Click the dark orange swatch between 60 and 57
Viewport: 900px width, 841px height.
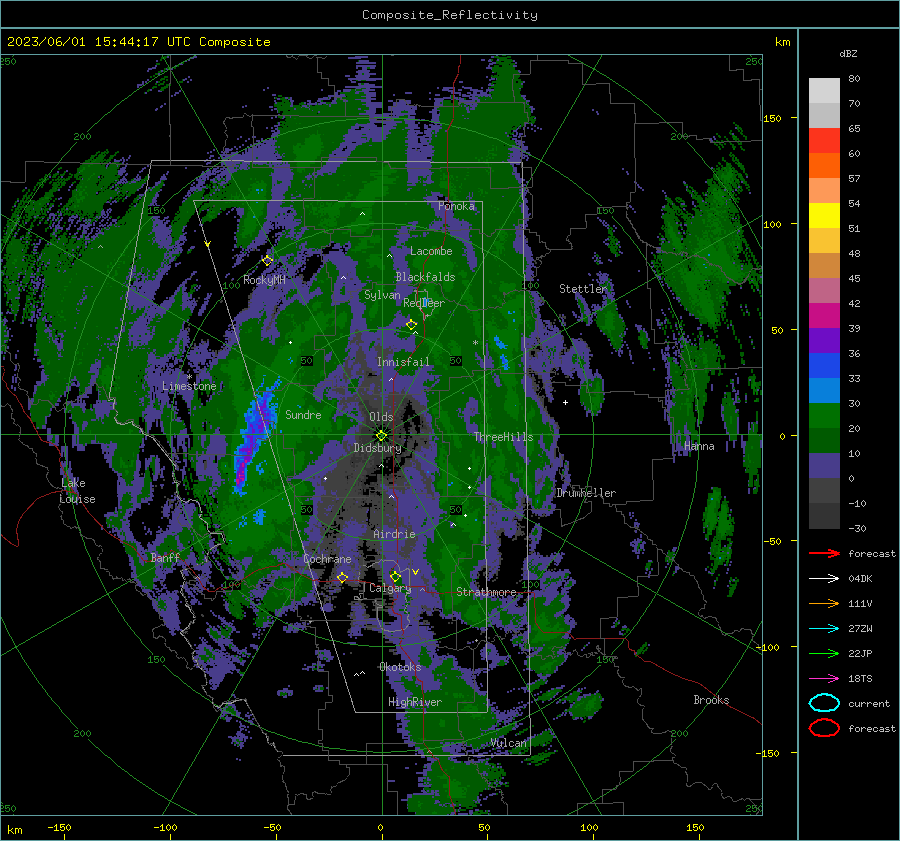pyautogui.click(x=824, y=166)
